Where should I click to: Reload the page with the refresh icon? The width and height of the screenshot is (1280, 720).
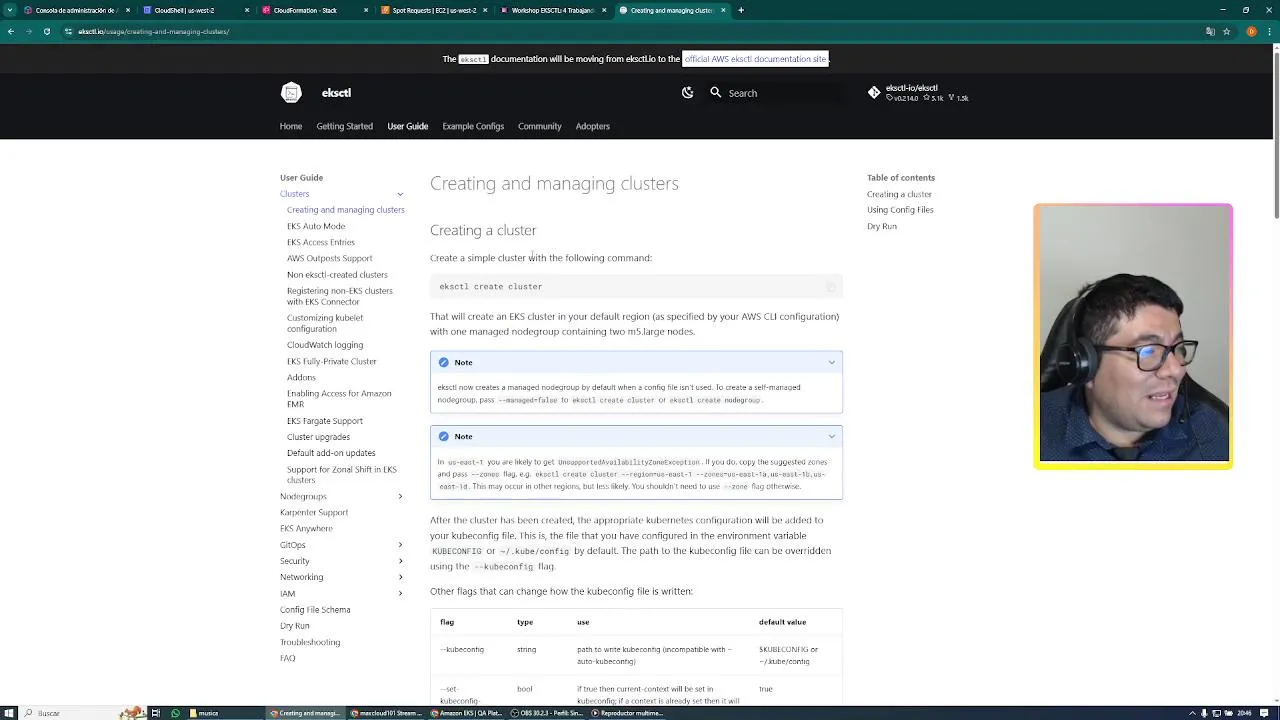coord(46,31)
